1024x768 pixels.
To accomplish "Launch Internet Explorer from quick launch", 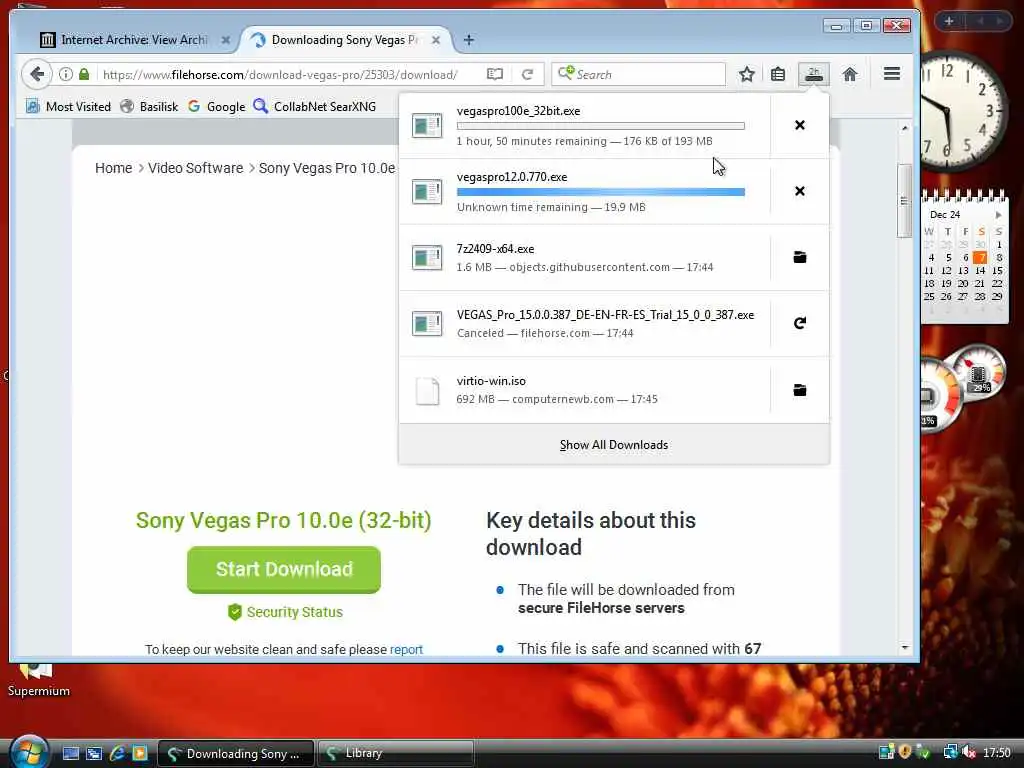I will (x=118, y=753).
